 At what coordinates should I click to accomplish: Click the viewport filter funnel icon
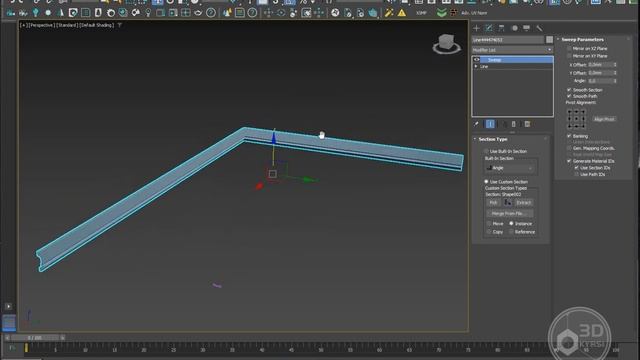(x=120, y=25)
